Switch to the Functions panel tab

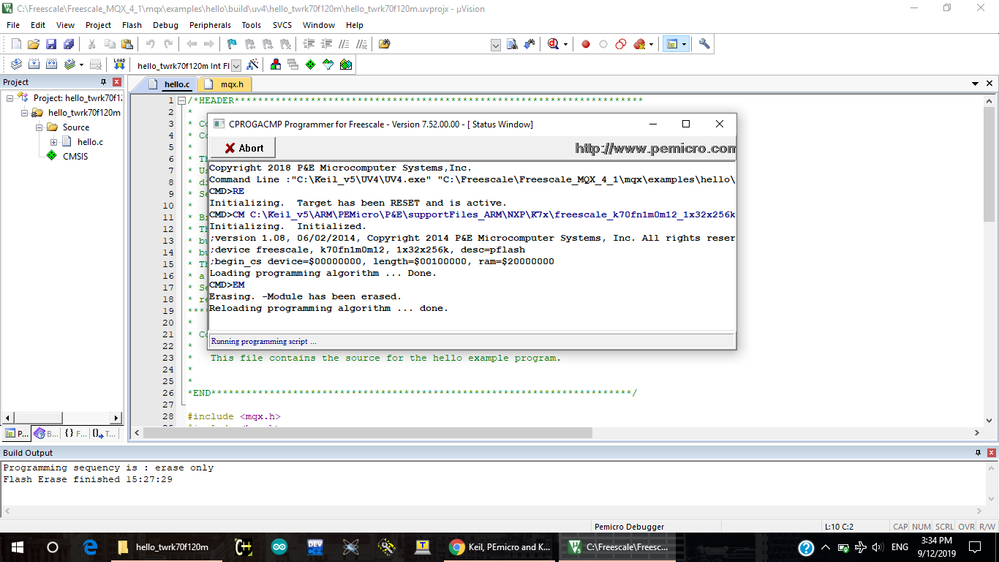(x=75, y=433)
